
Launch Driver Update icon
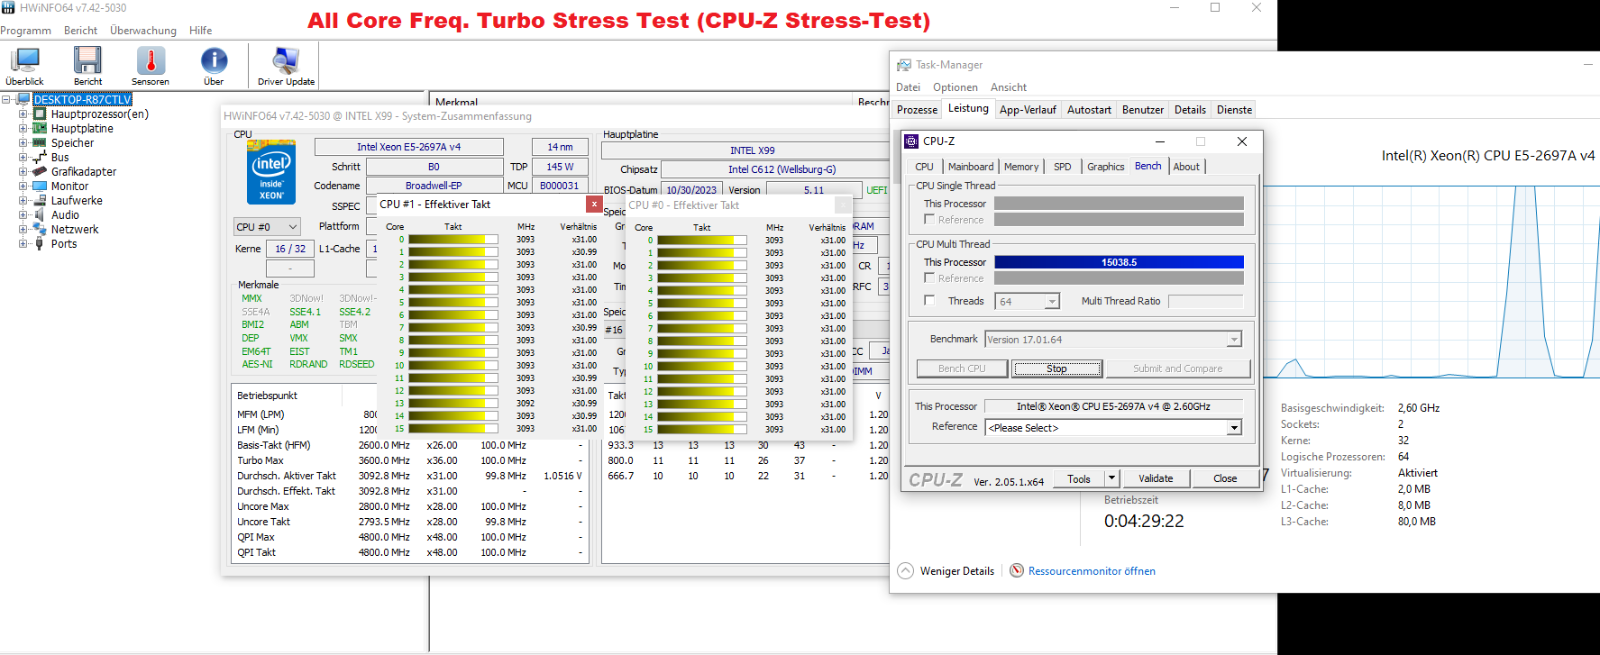(286, 62)
